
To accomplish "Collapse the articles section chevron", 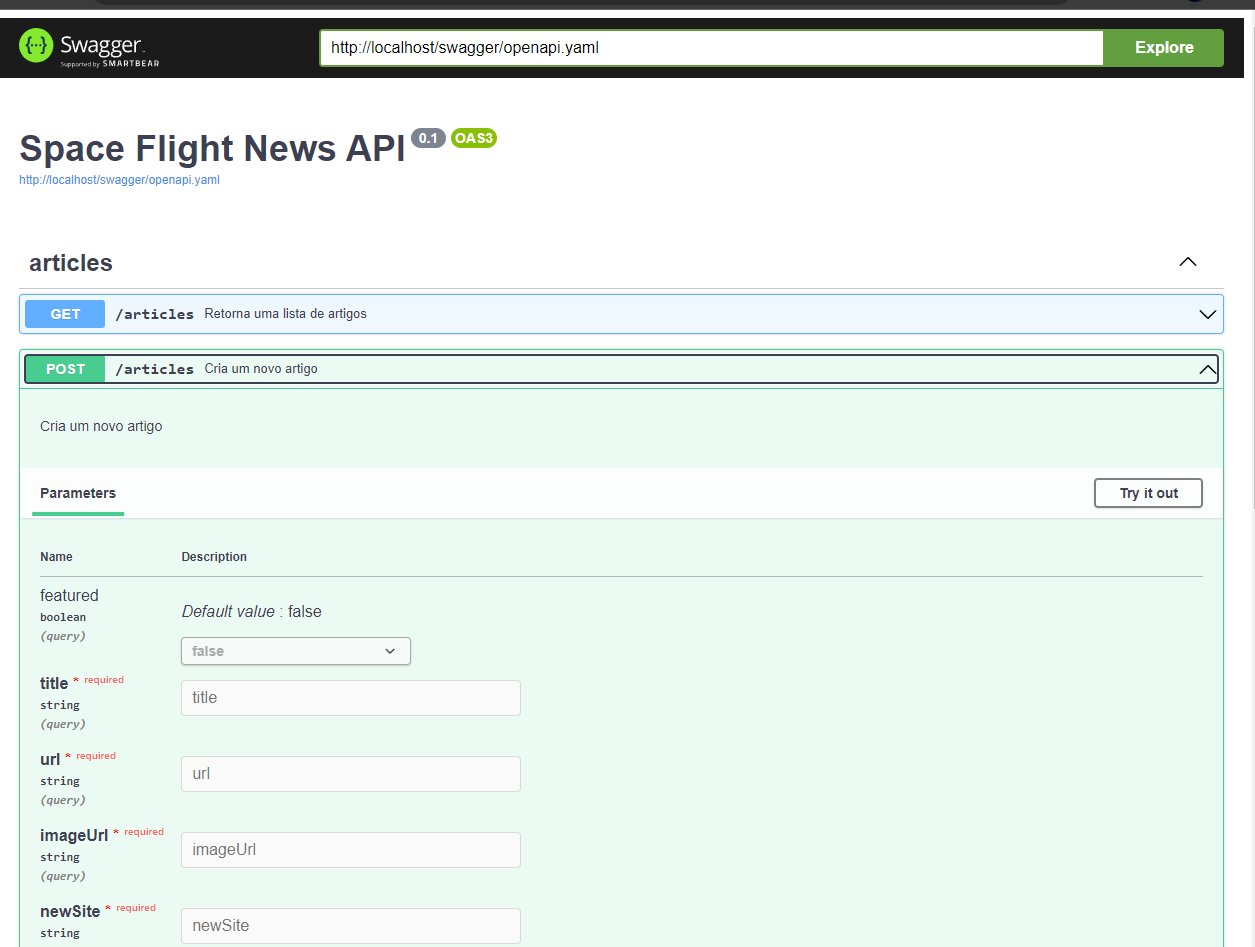I will (x=1187, y=262).
